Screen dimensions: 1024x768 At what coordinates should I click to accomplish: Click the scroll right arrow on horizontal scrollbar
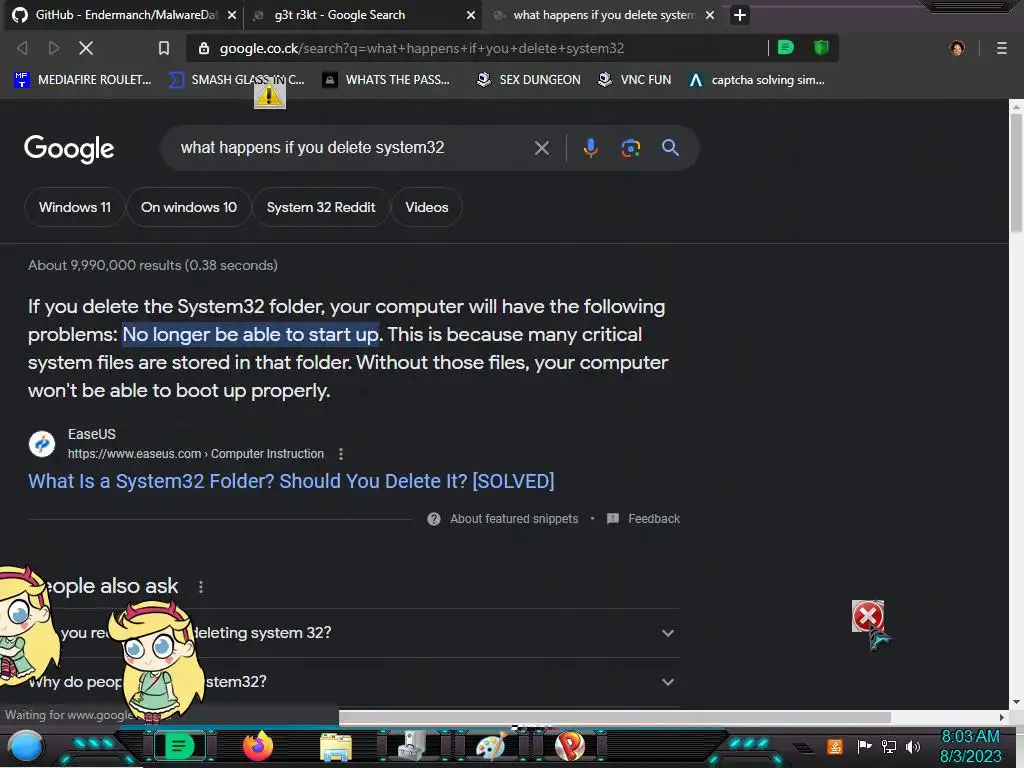point(1002,717)
